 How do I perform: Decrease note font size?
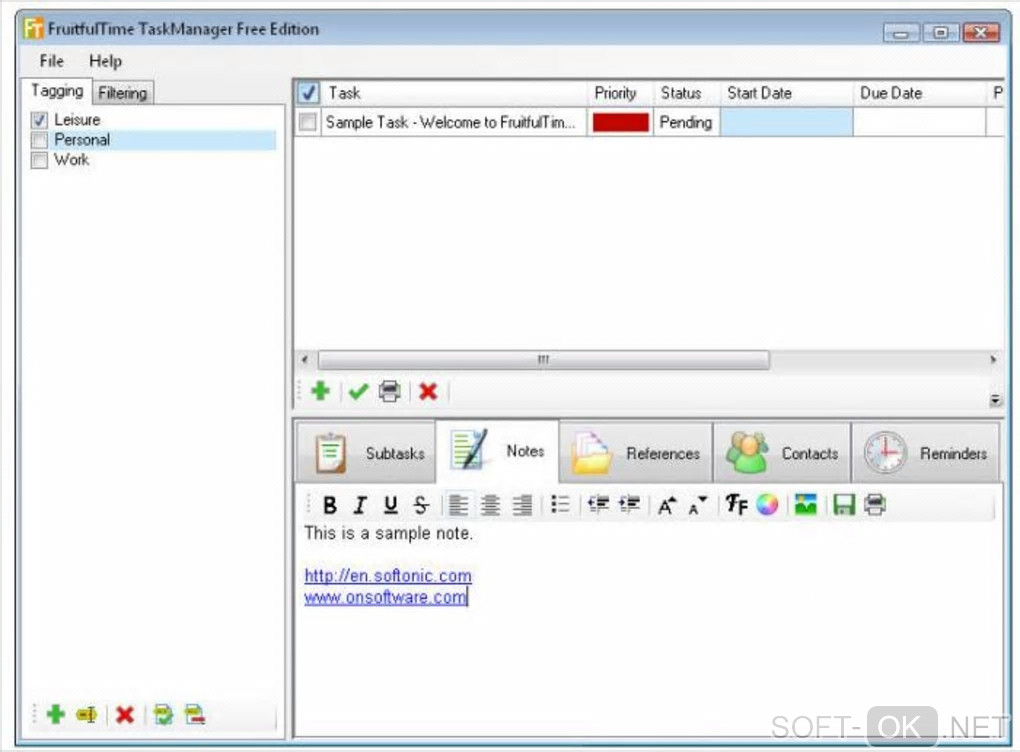coord(697,505)
